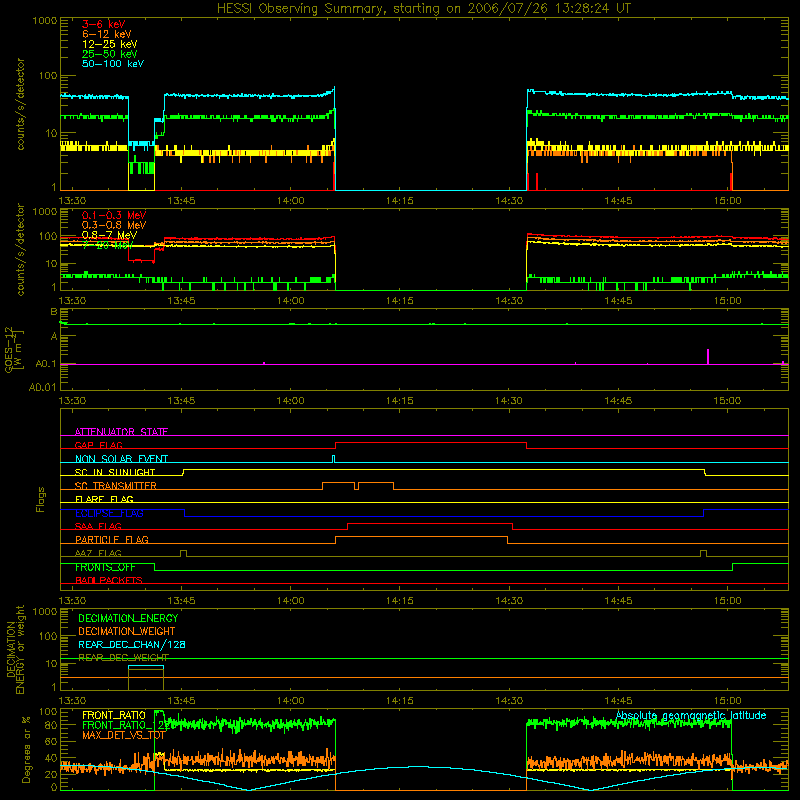Image resolution: width=800 pixels, height=800 pixels.
Task: Click the DECIMATION ENERGY or weight axis label
Action: 15,649
